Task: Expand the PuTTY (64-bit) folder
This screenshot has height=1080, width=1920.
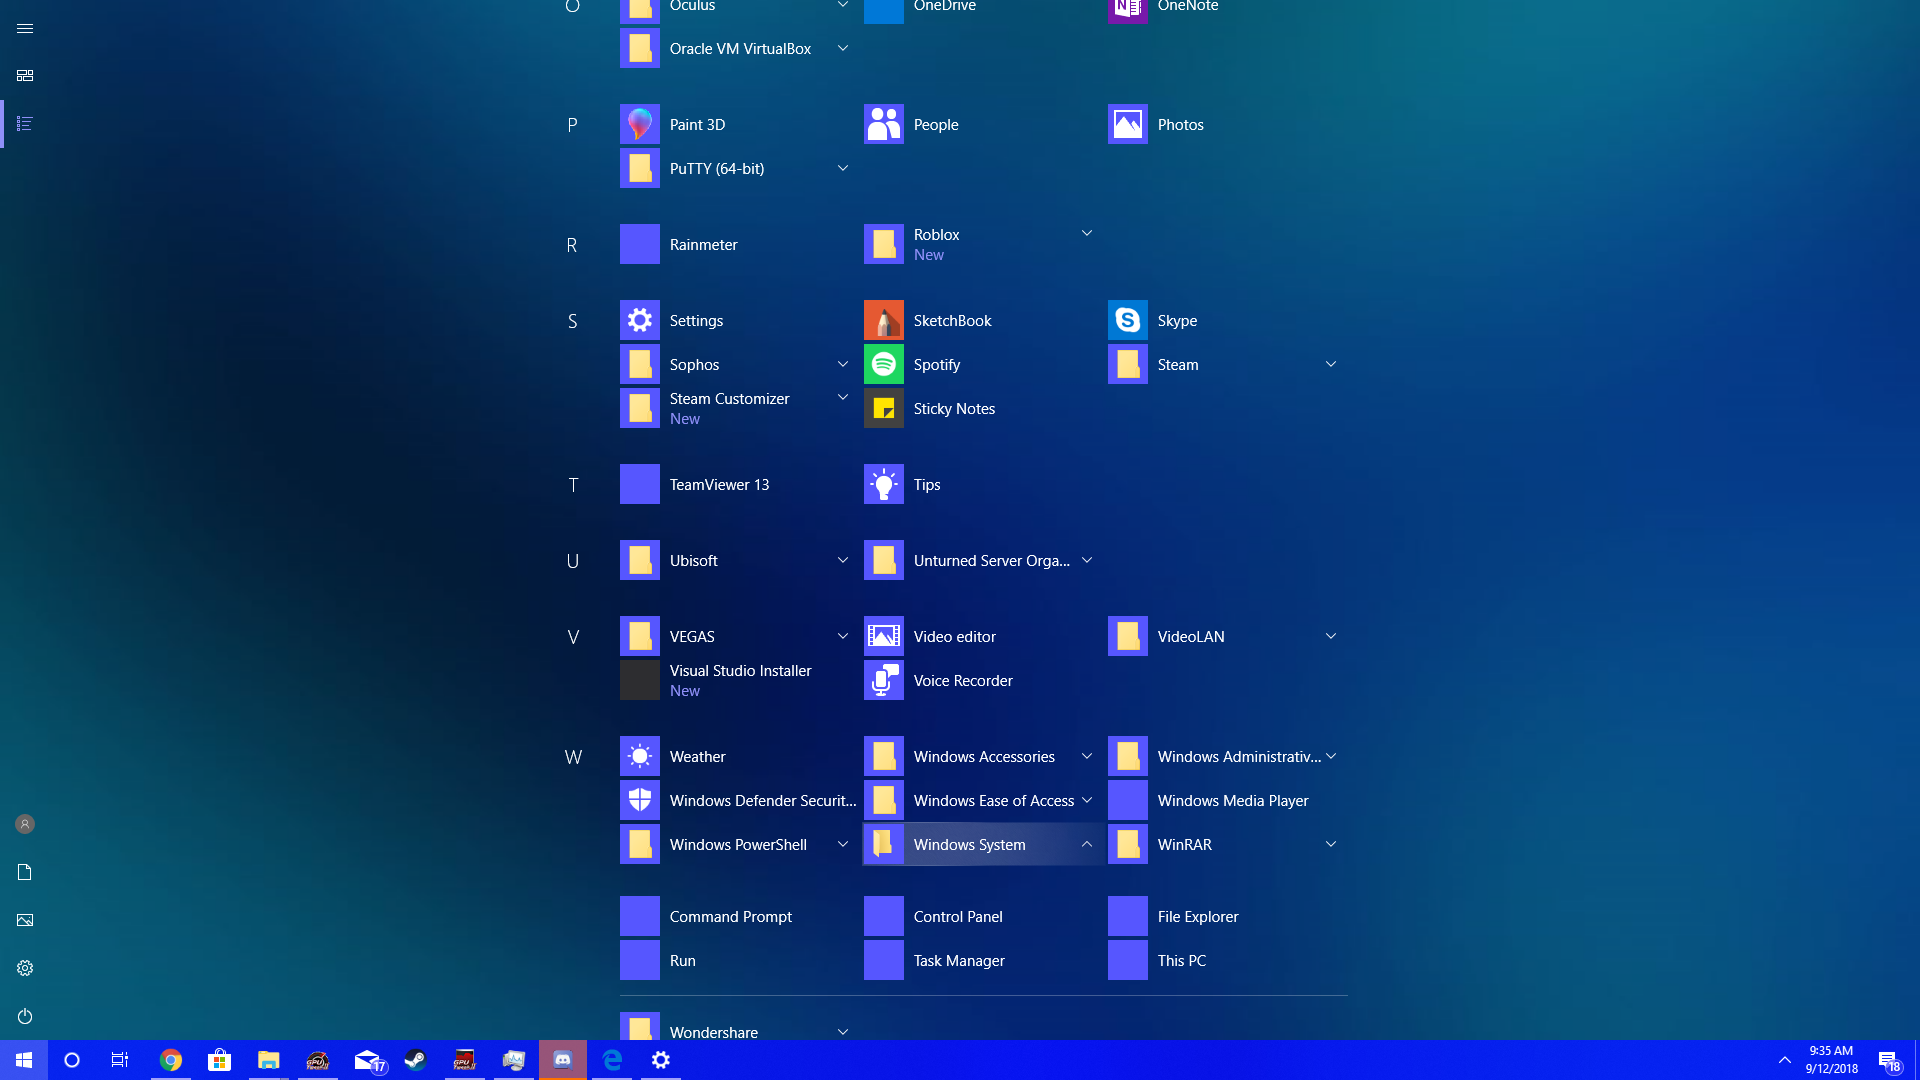Action: point(843,168)
